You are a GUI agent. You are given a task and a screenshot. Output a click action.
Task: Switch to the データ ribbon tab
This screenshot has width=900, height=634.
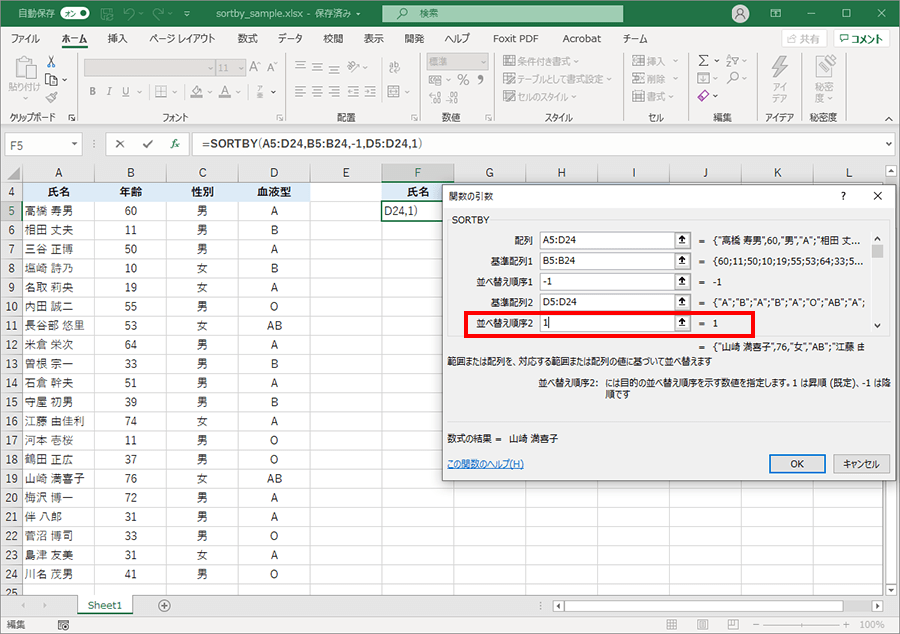coord(290,38)
